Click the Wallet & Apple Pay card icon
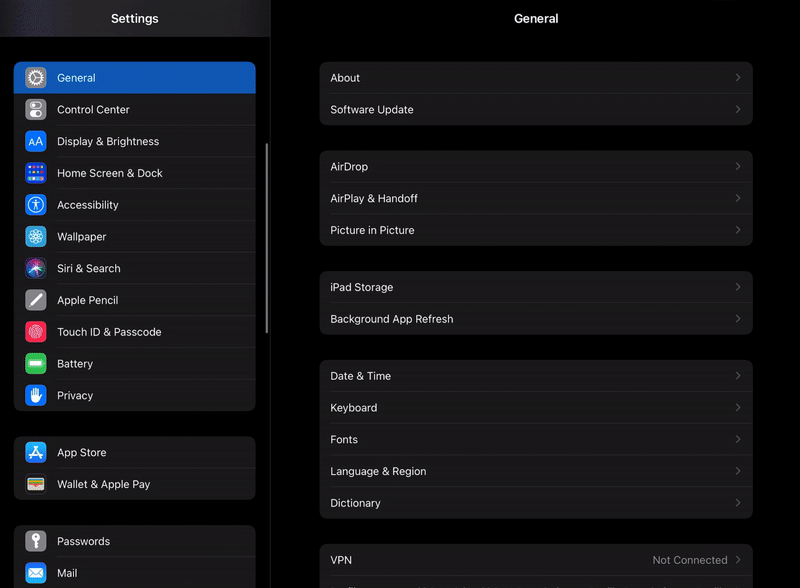800x588 pixels. pos(36,484)
